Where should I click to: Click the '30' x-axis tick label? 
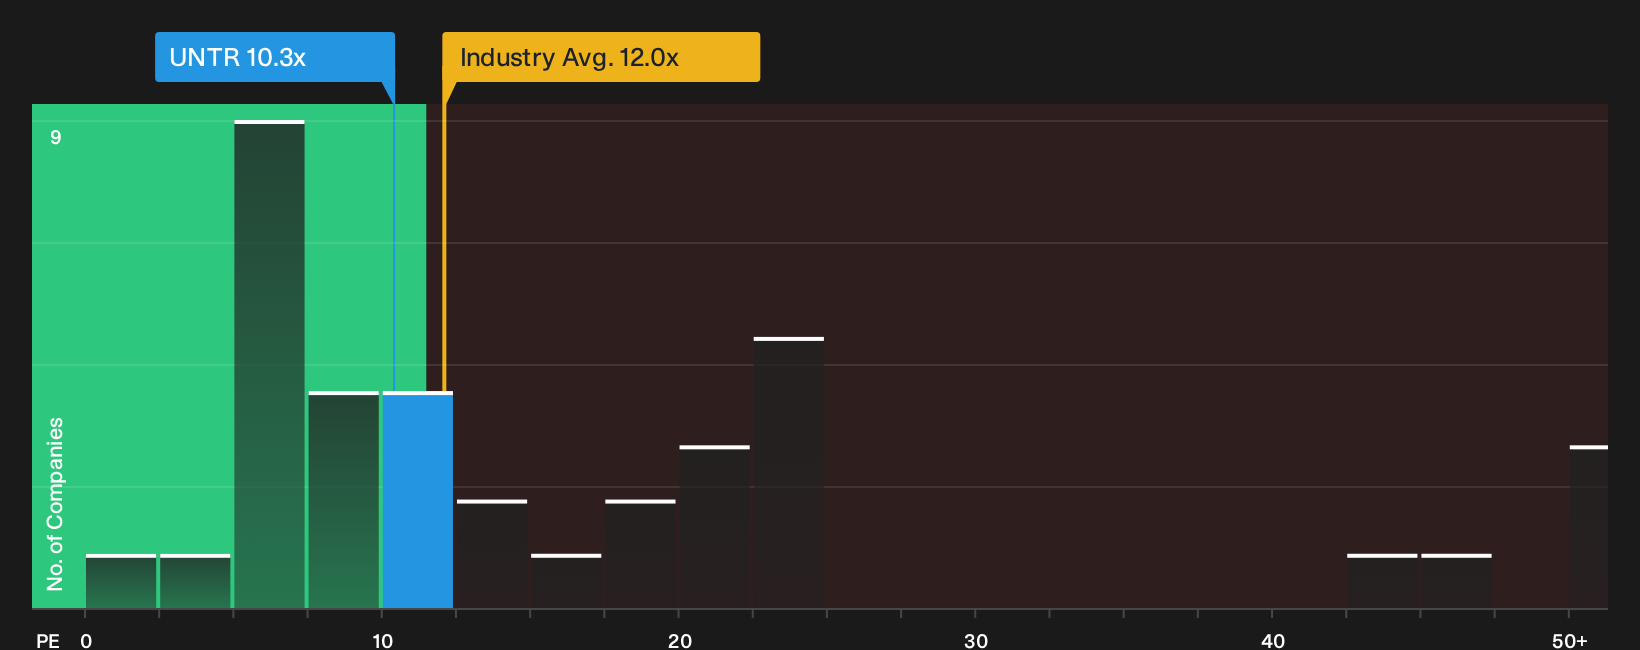coord(976,641)
